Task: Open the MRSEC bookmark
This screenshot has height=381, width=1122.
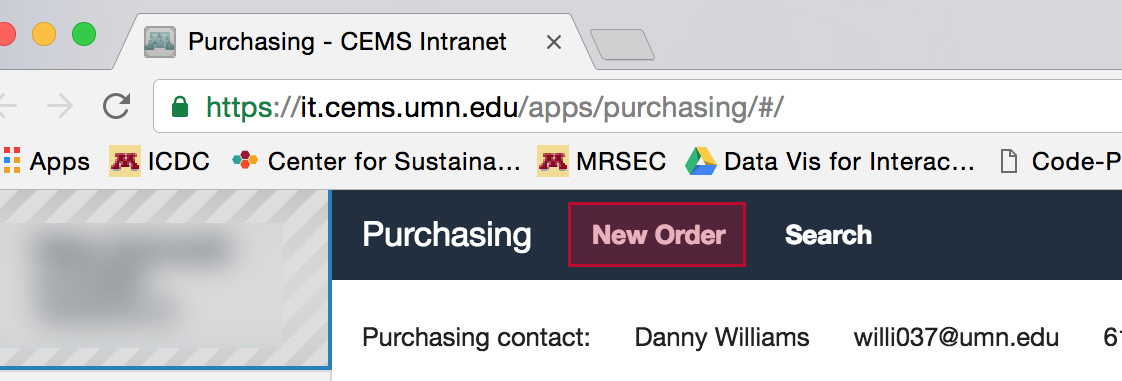Action: tap(602, 162)
